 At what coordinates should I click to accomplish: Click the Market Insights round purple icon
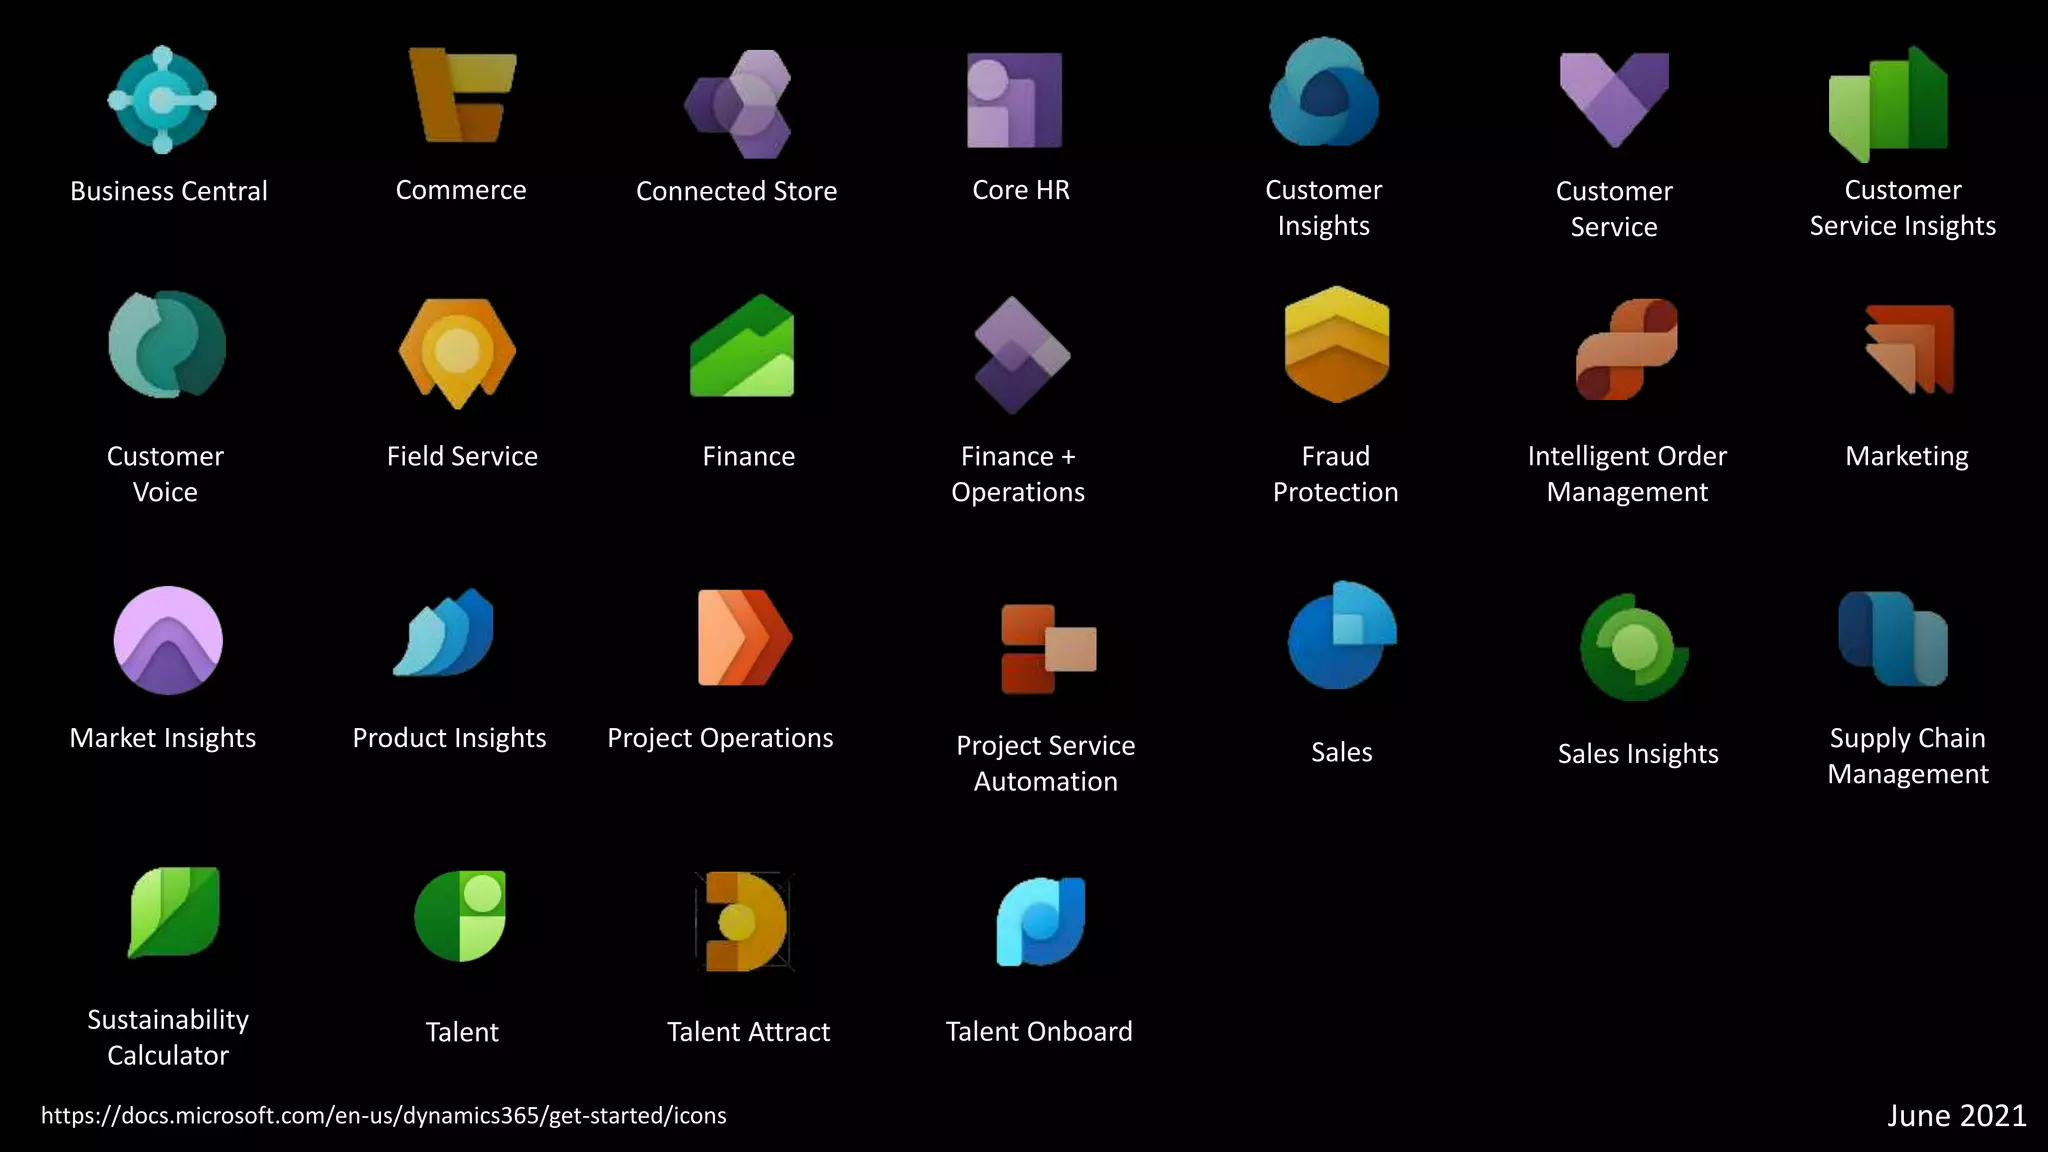[168, 640]
